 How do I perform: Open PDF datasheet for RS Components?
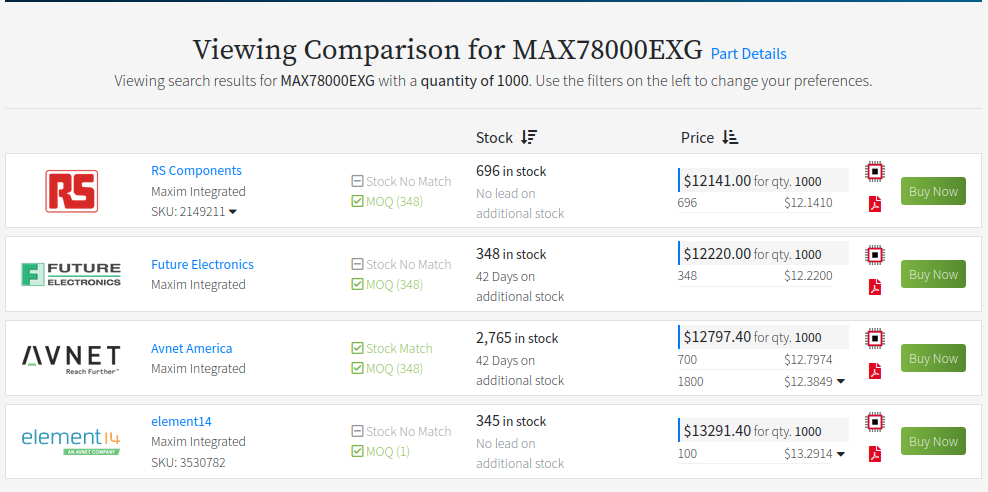point(875,204)
